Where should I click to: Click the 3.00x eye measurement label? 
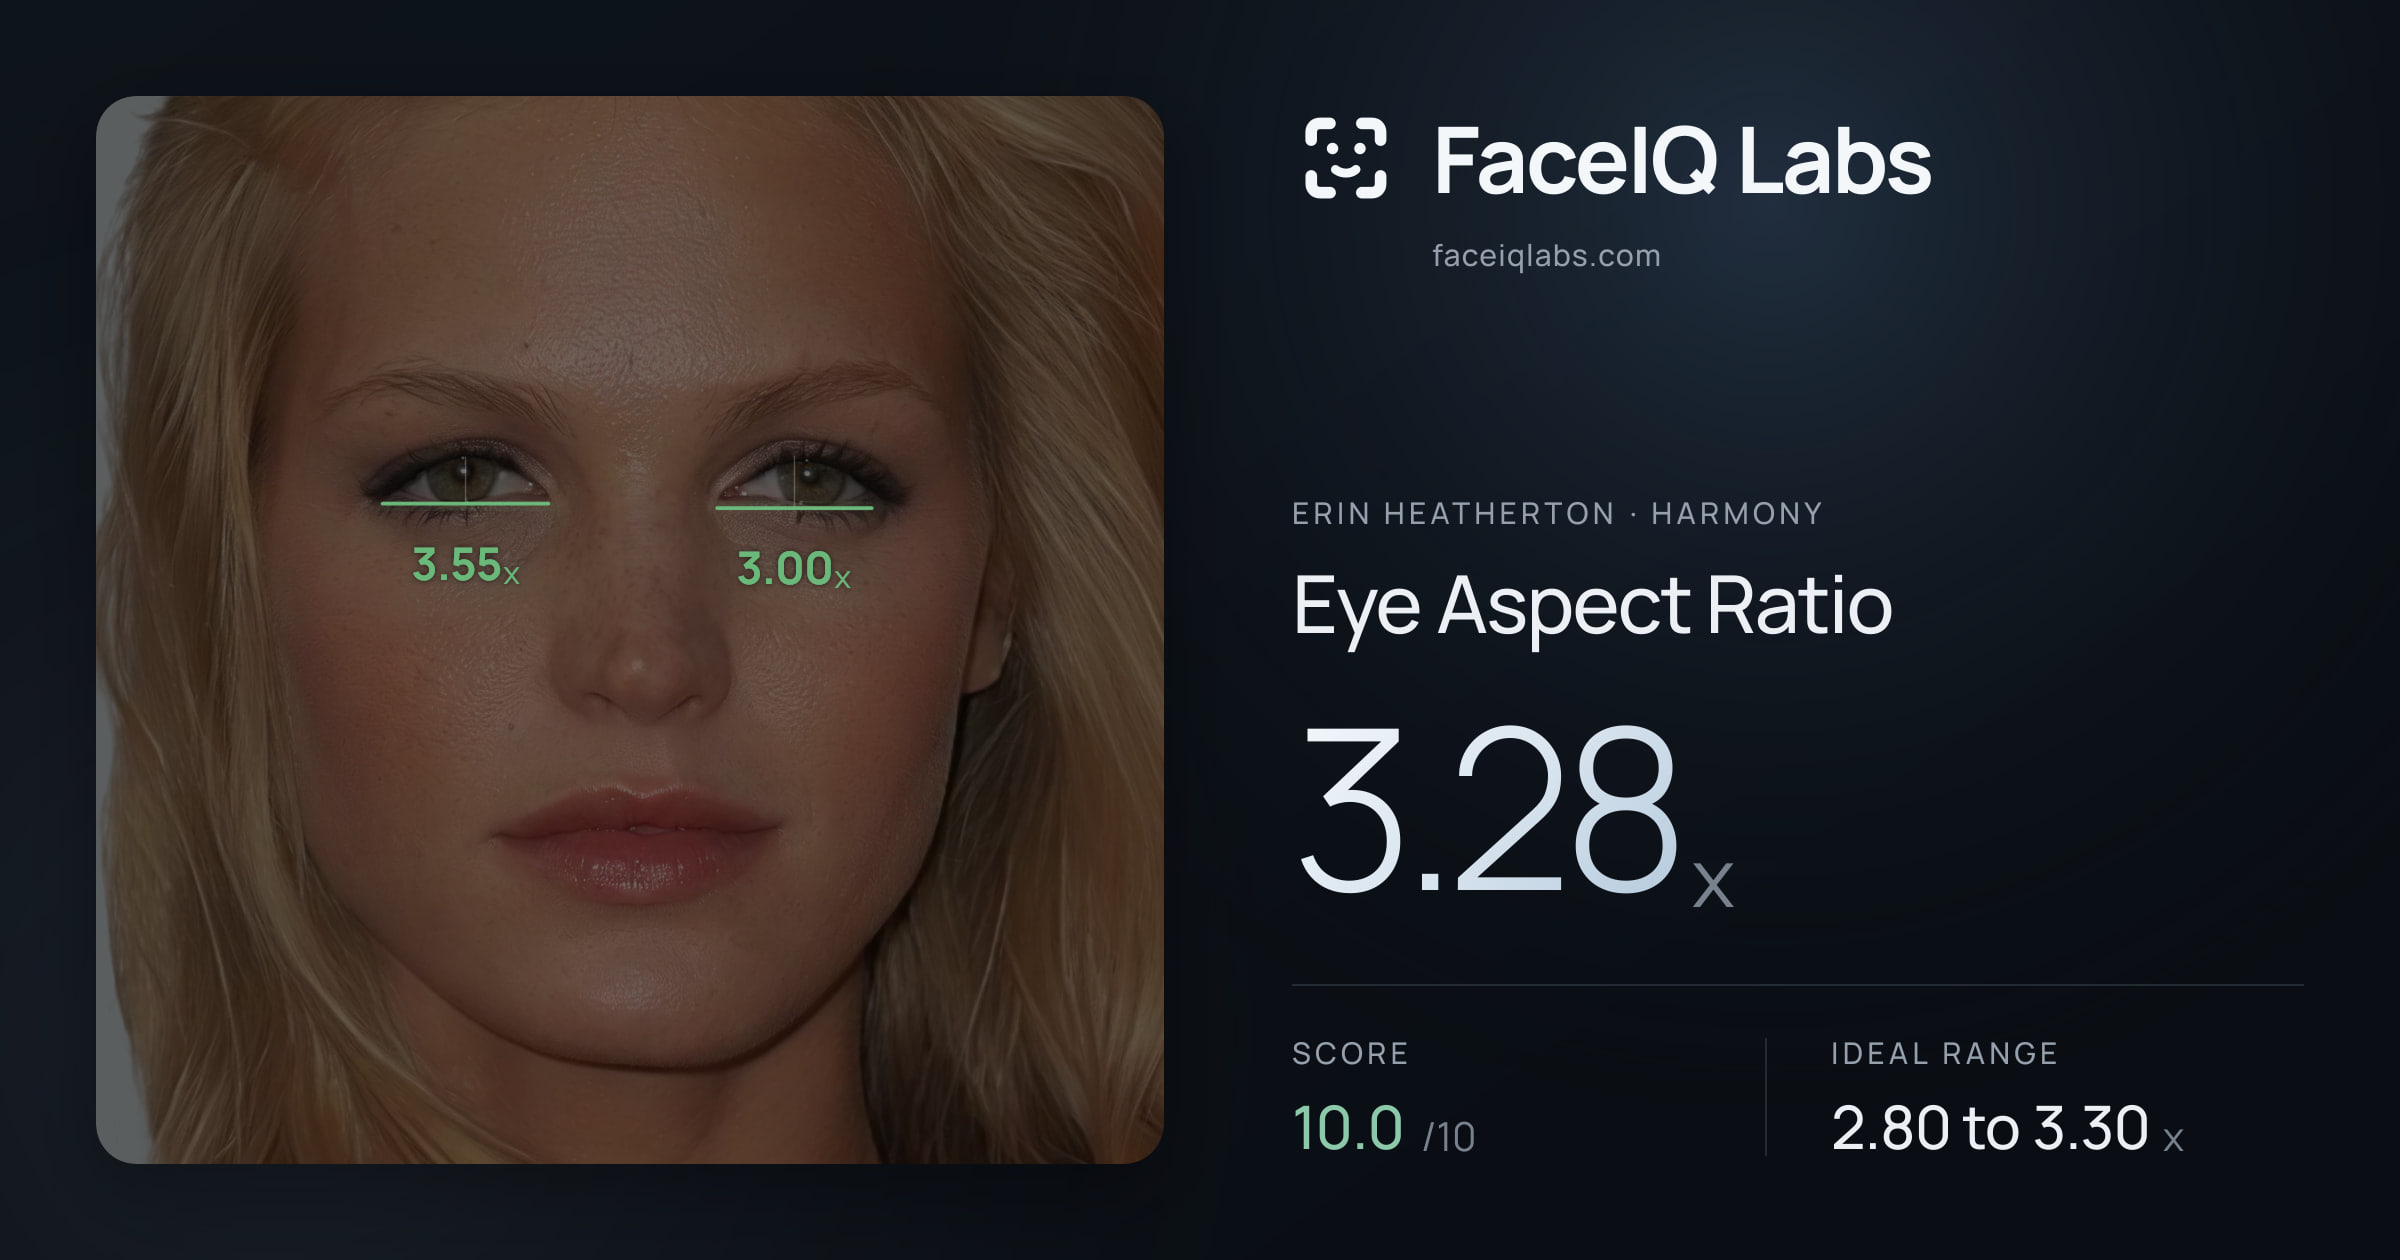tap(794, 569)
